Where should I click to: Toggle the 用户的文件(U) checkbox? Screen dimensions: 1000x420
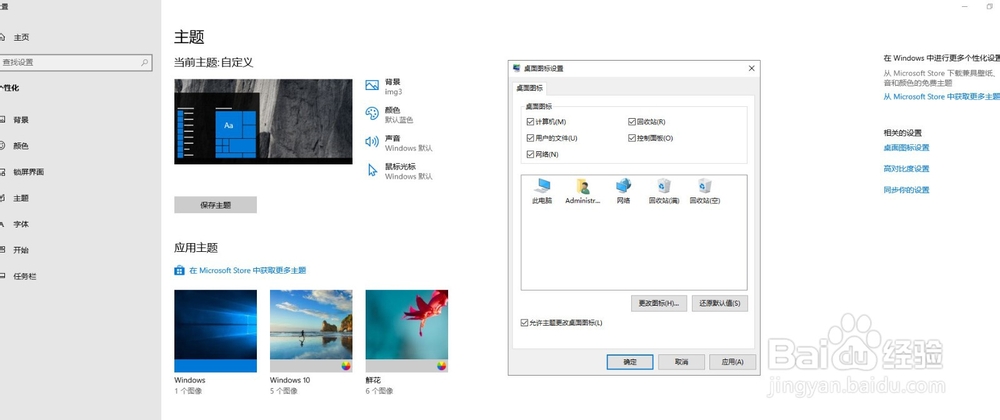point(530,138)
